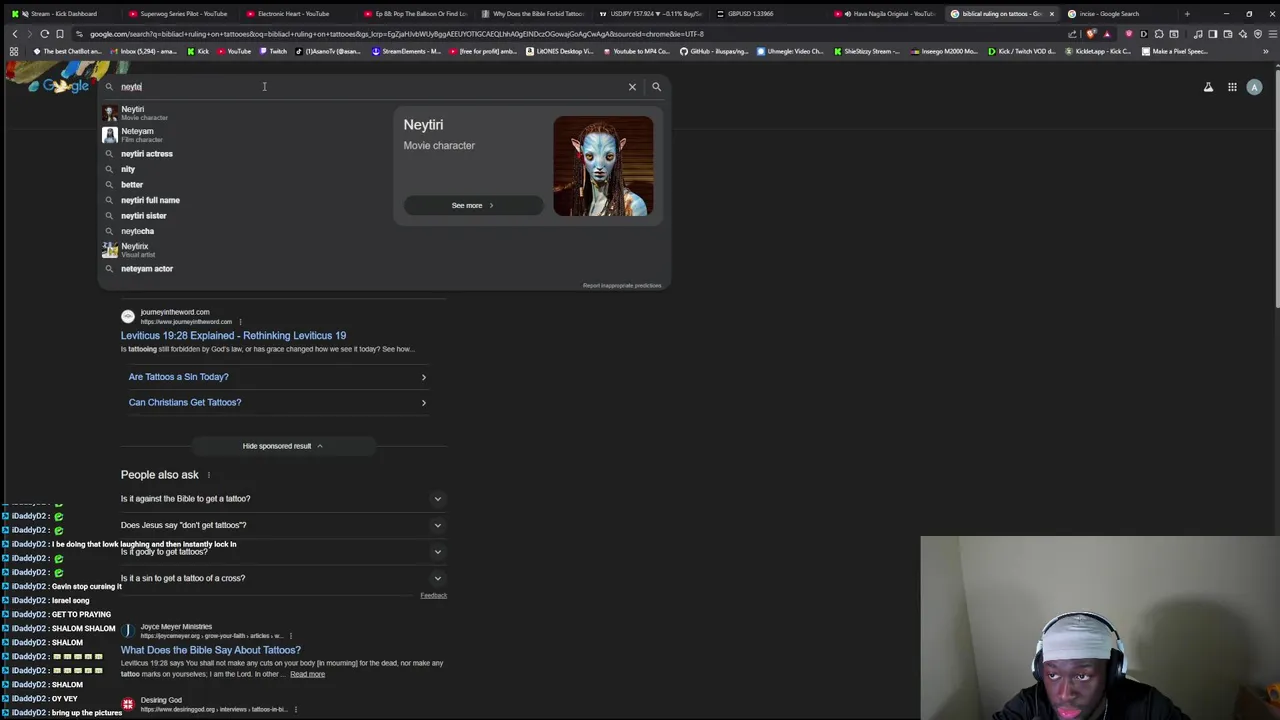The image size is (1280, 720).
Task: Share this page icon in address bar
Action: point(1073,34)
